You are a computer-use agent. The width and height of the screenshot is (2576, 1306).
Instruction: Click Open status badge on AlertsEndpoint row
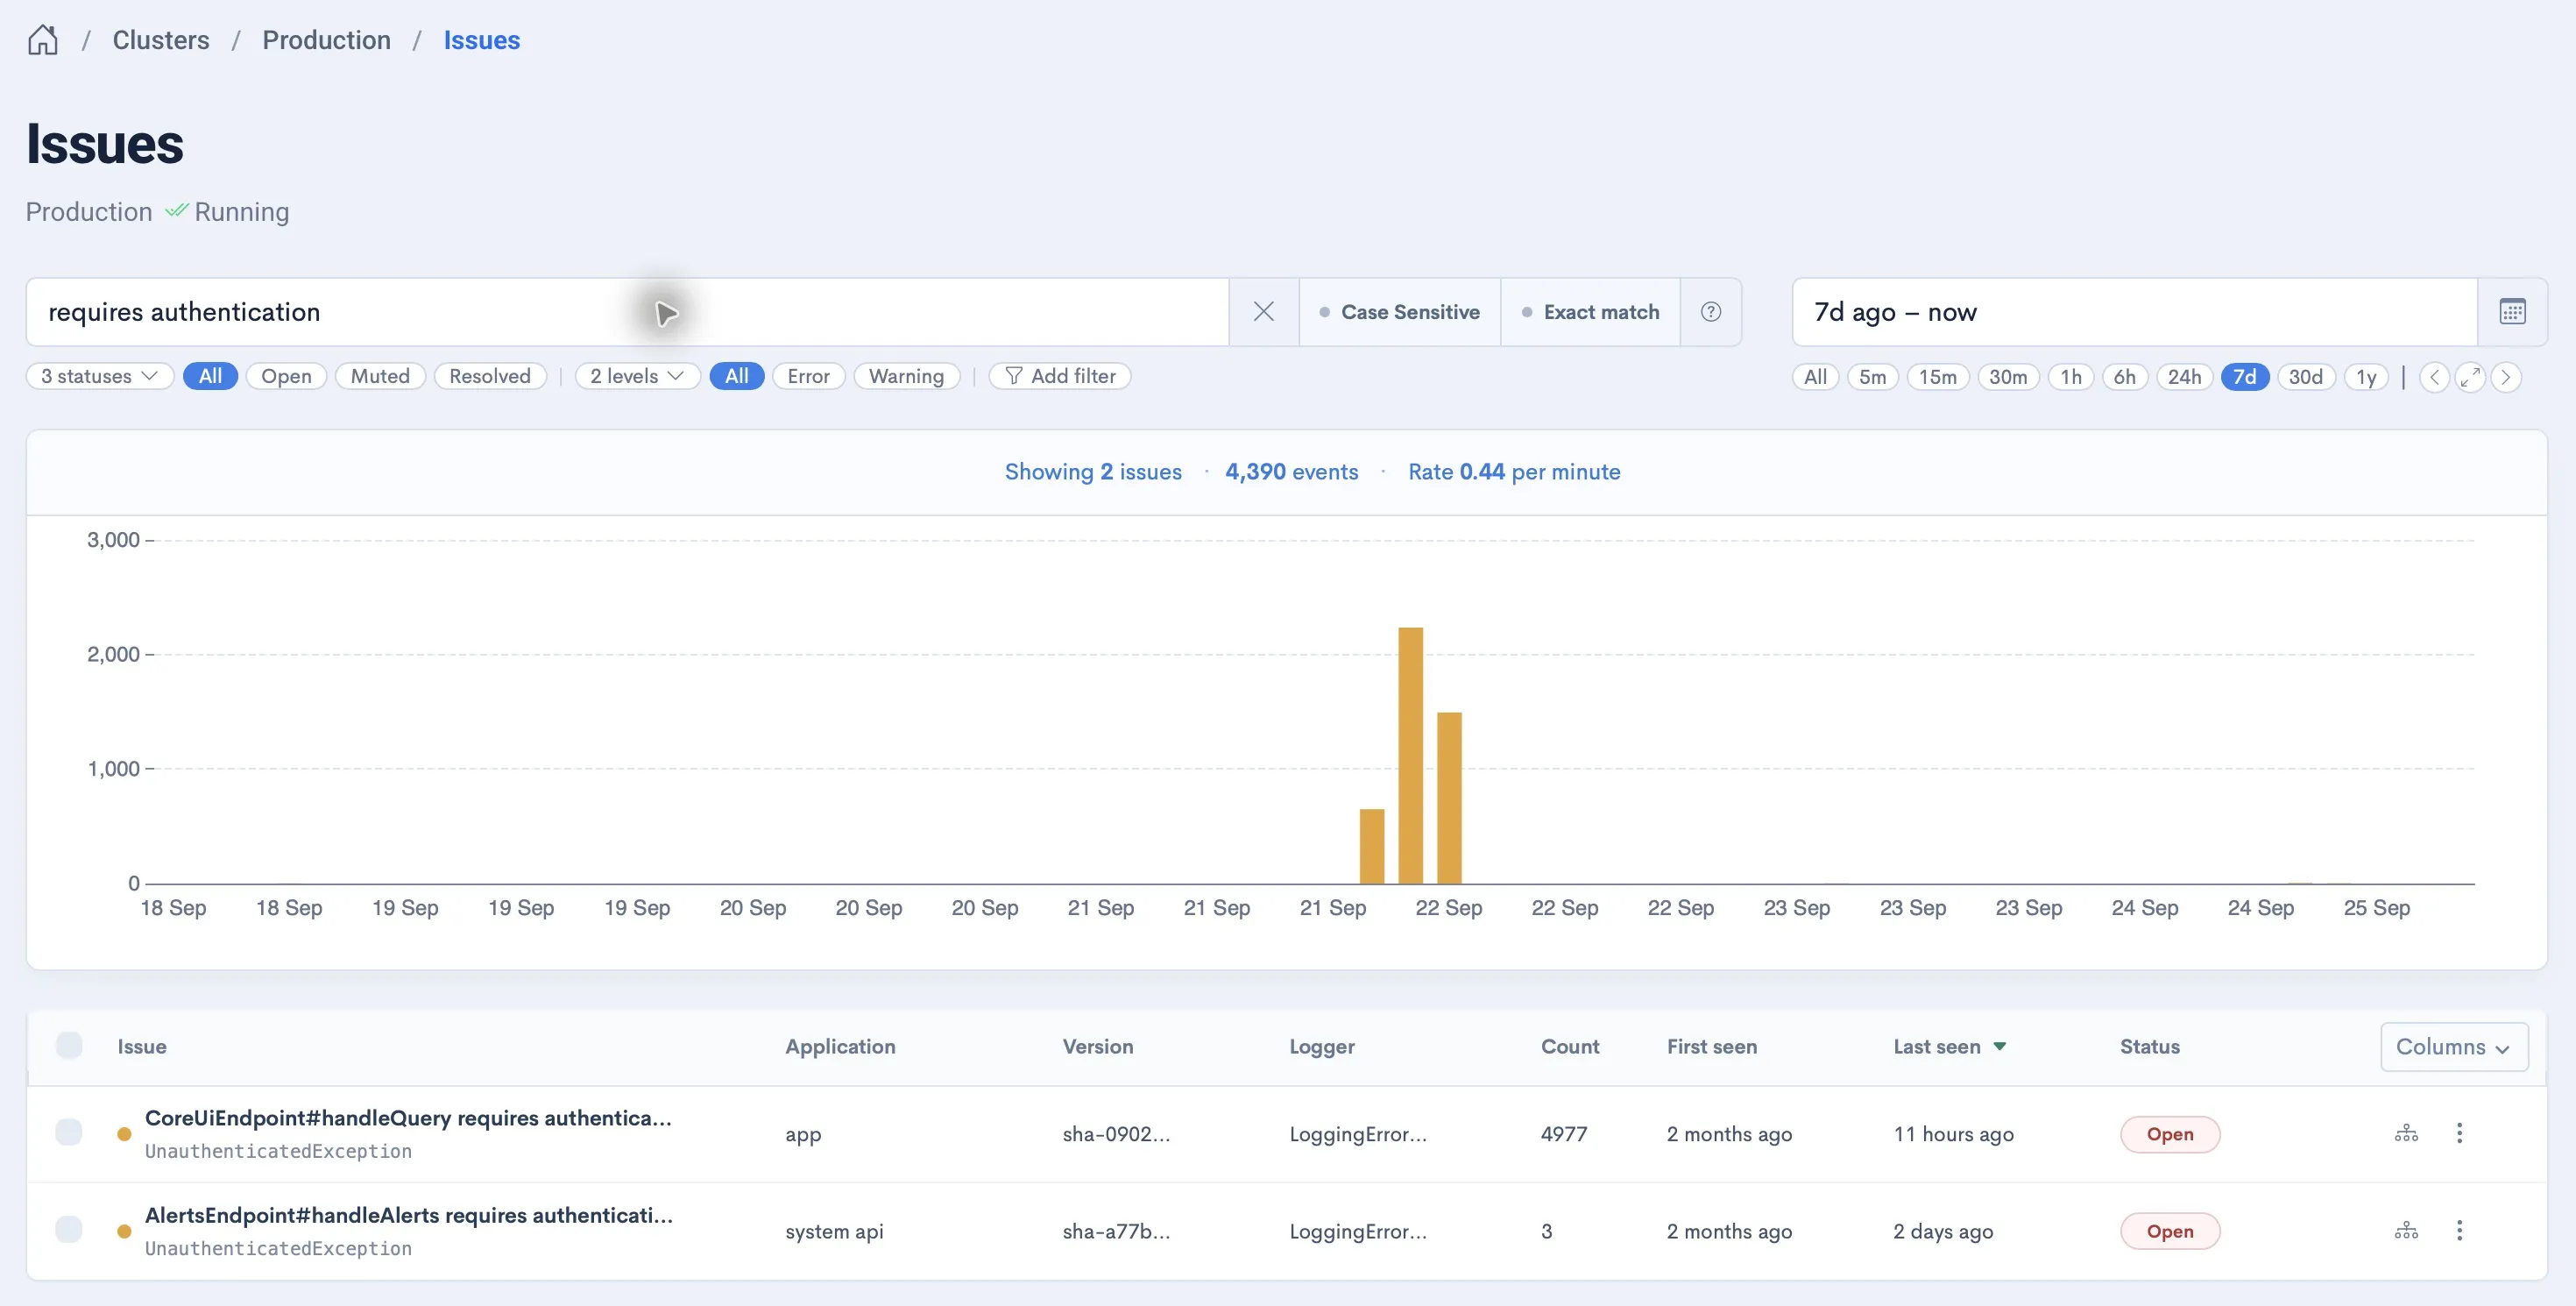(2170, 1231)
